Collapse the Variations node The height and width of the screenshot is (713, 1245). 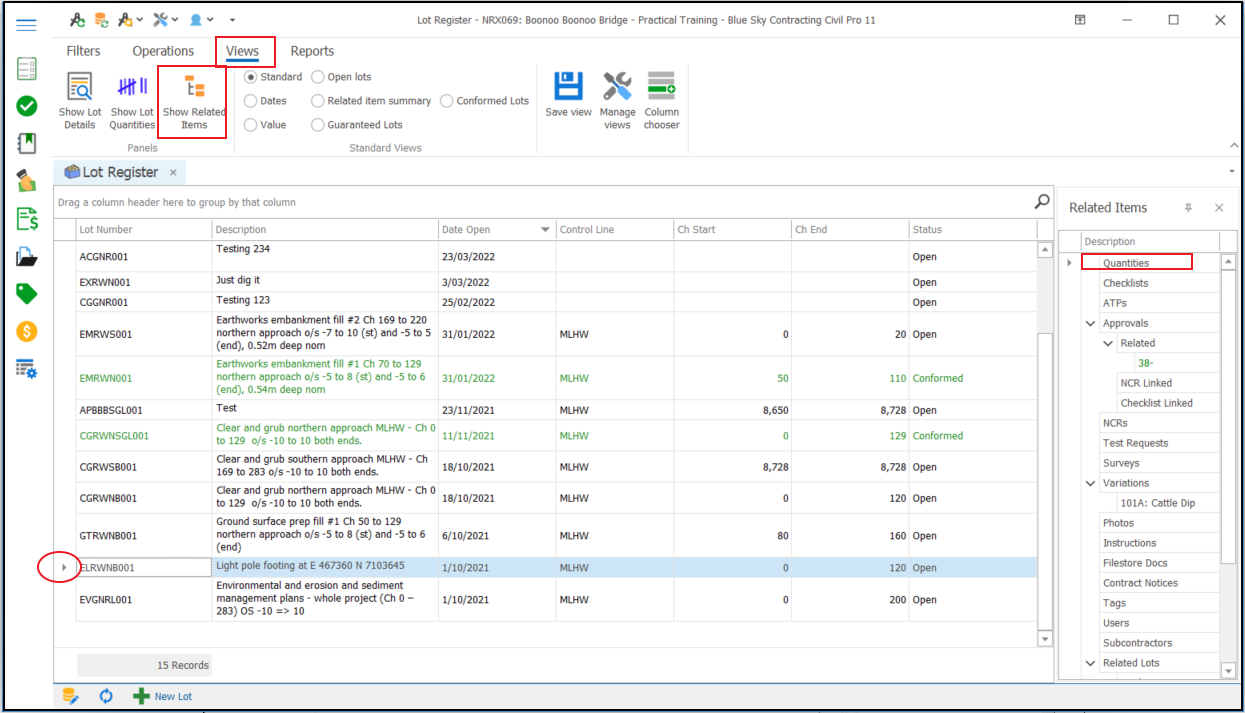(1091, 483)
